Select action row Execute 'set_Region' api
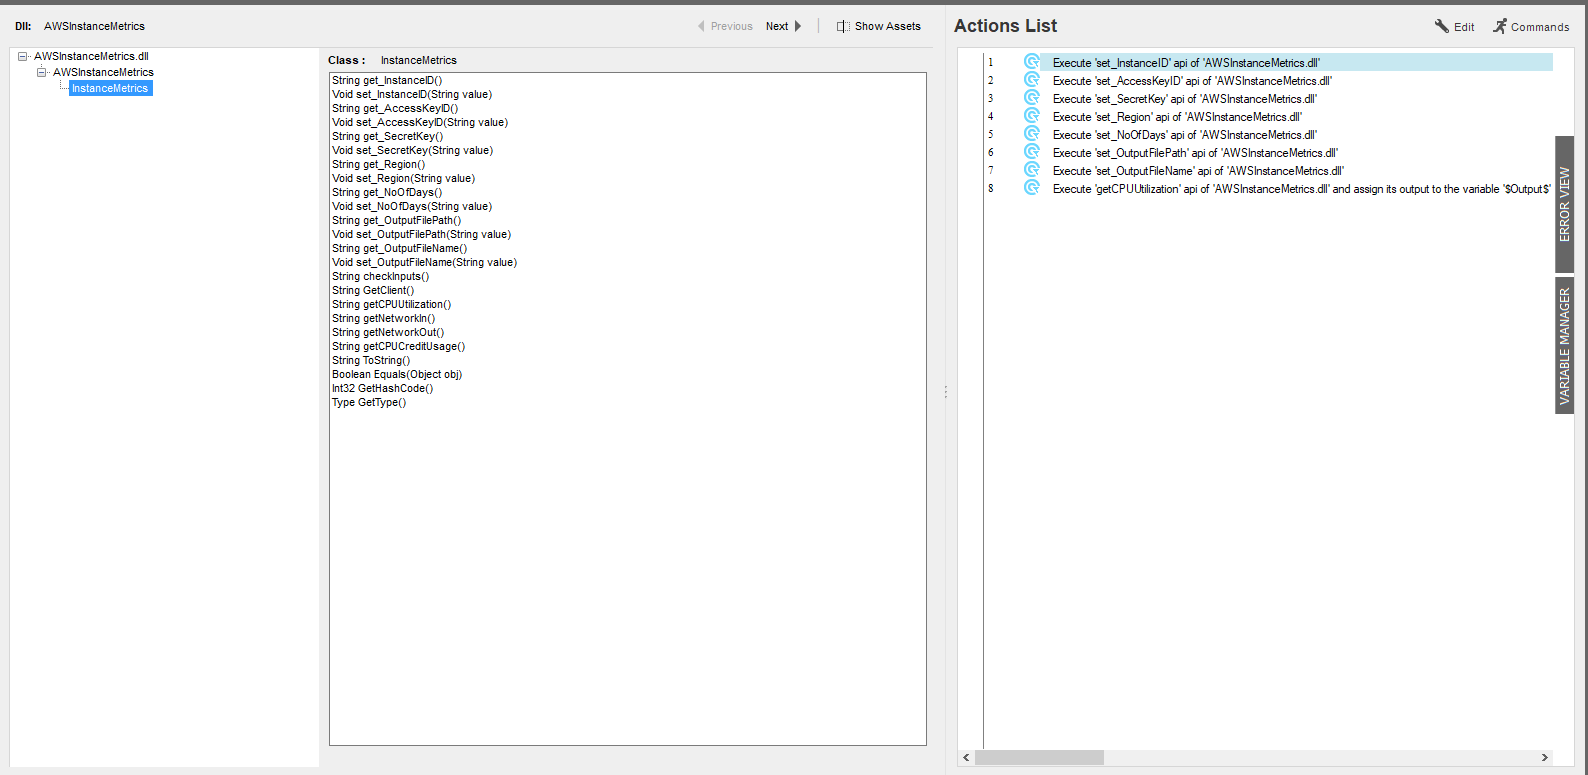This screenshot has width=1588, height=775. pos(1177,117)
